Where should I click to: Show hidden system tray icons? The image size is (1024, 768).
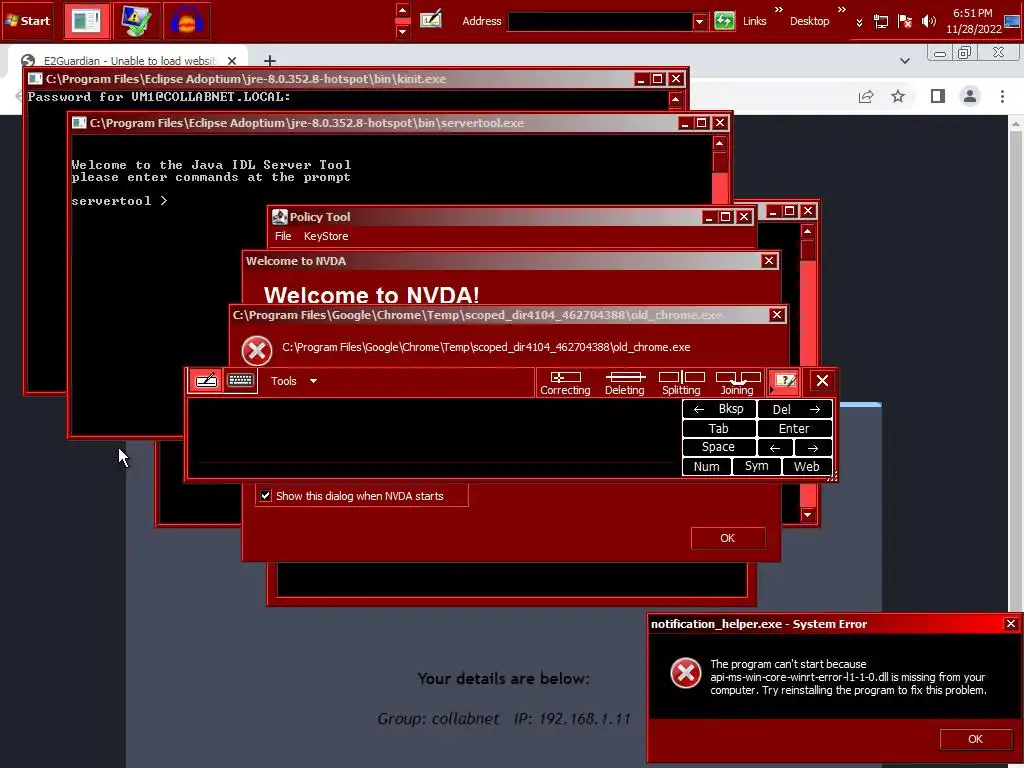[x=859, y=22]
